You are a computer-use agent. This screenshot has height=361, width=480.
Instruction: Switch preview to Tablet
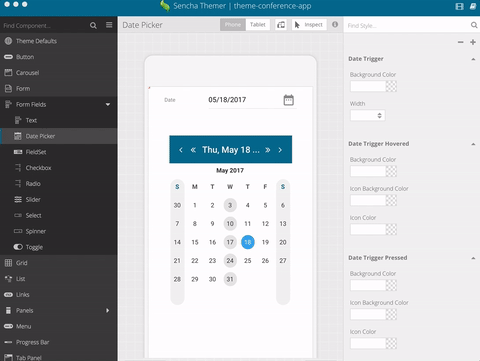(x=258, y=25)
